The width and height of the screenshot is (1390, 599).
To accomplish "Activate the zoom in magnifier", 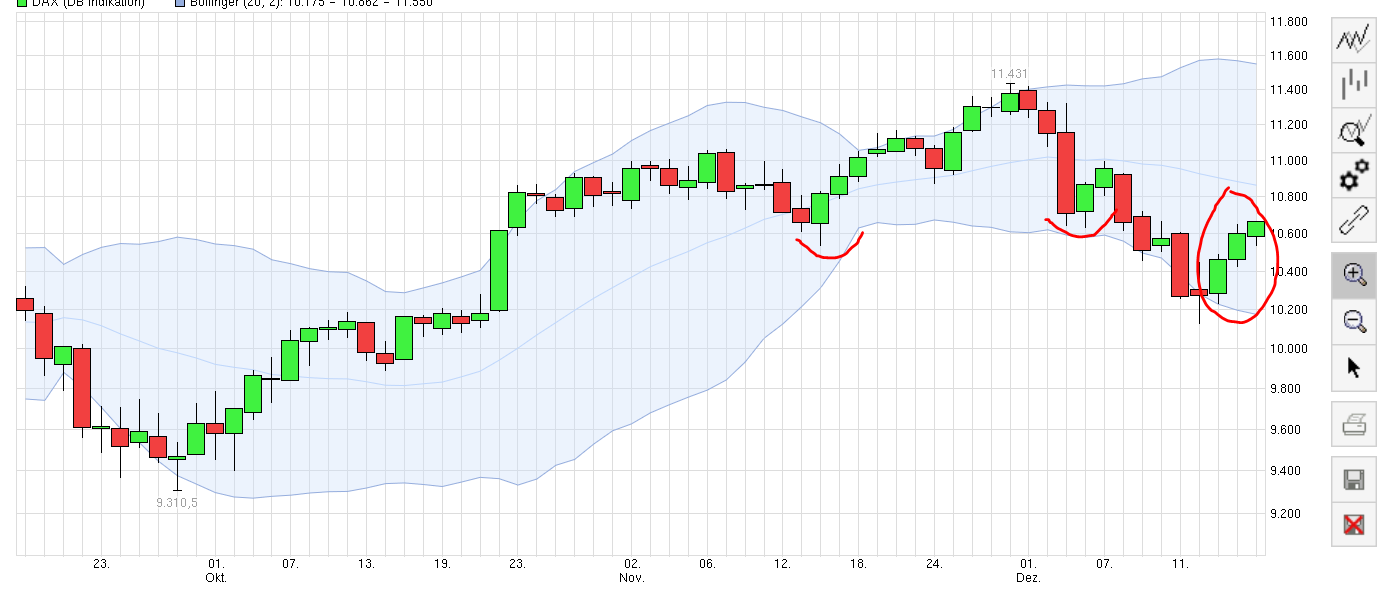I will point(1355,275).
